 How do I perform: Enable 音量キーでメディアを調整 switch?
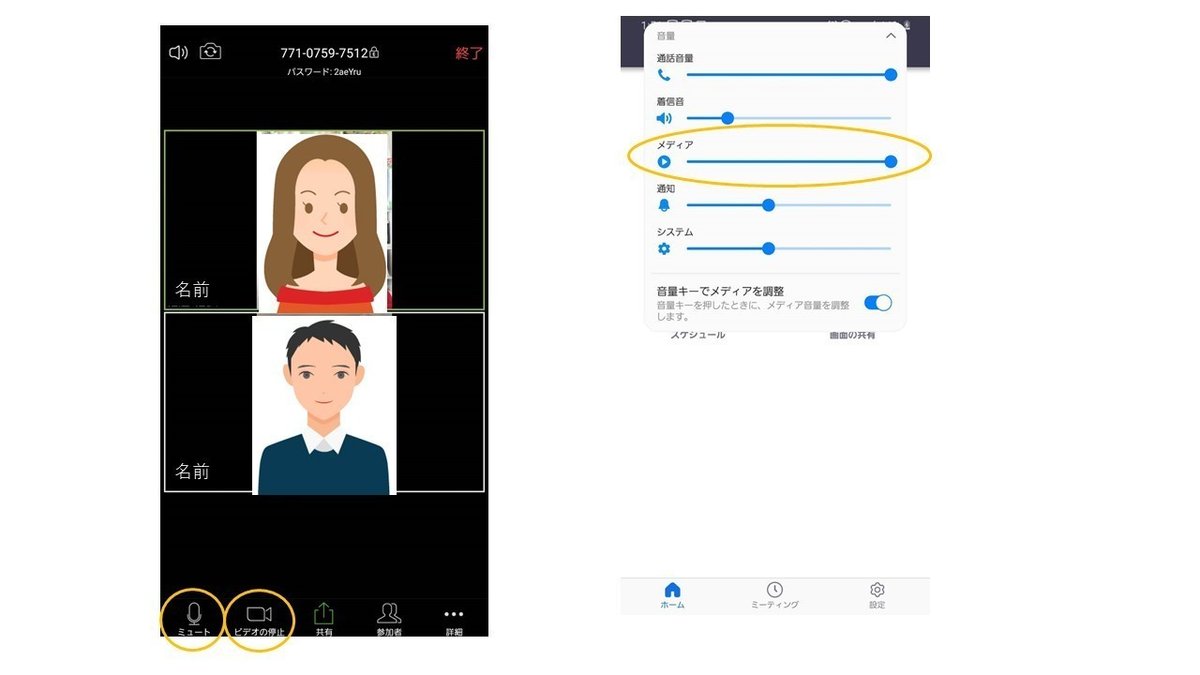tap(877, 301)
